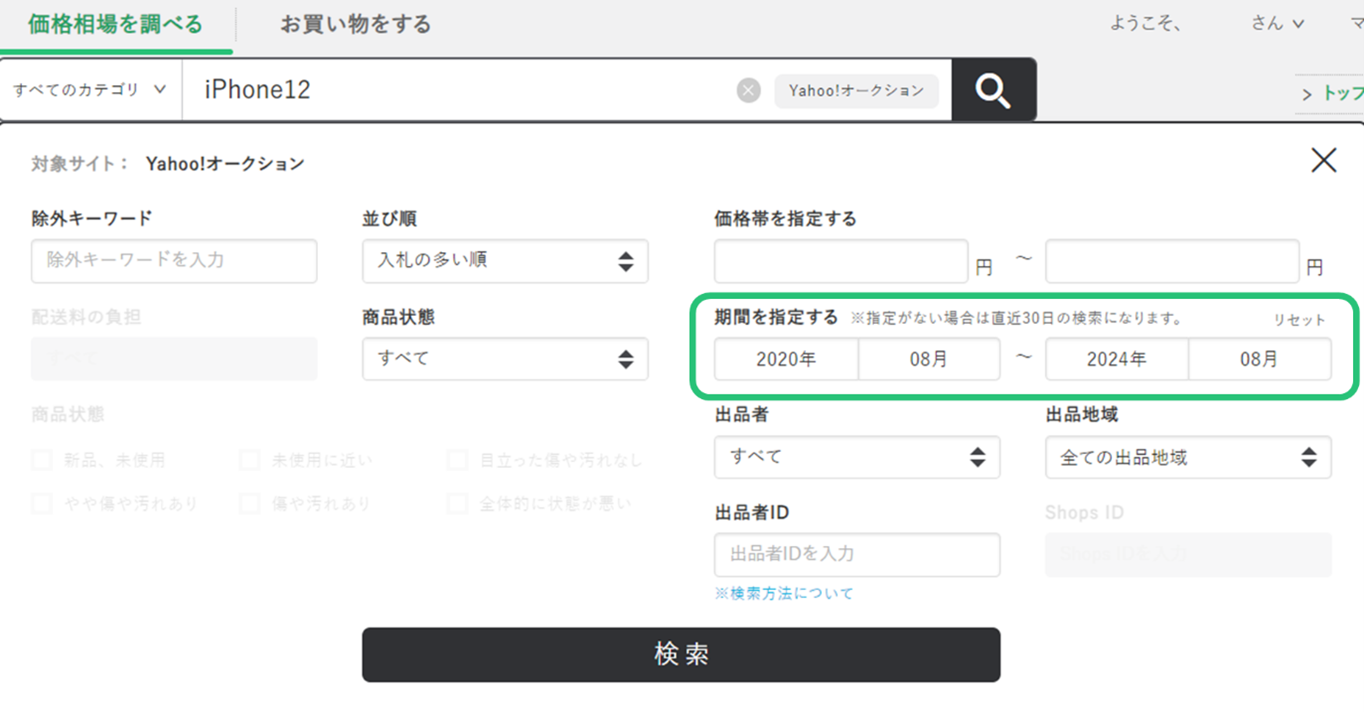This screenshot has height=712, width=1364.
Task: Select the end month 08月 field
Action: pyautogui.click(x=1259, y=359)
